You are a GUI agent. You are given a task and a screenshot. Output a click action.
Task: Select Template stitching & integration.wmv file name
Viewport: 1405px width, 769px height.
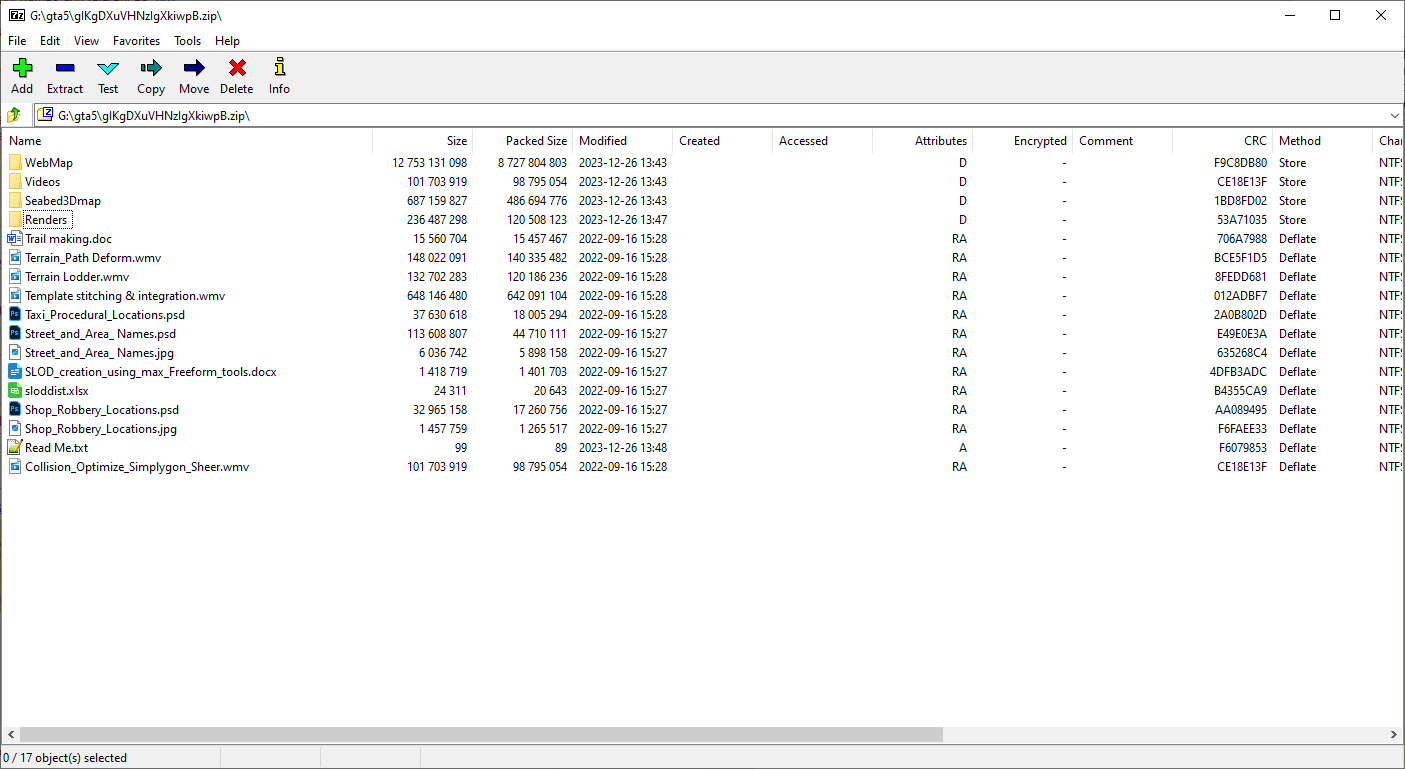coord(125,295)
